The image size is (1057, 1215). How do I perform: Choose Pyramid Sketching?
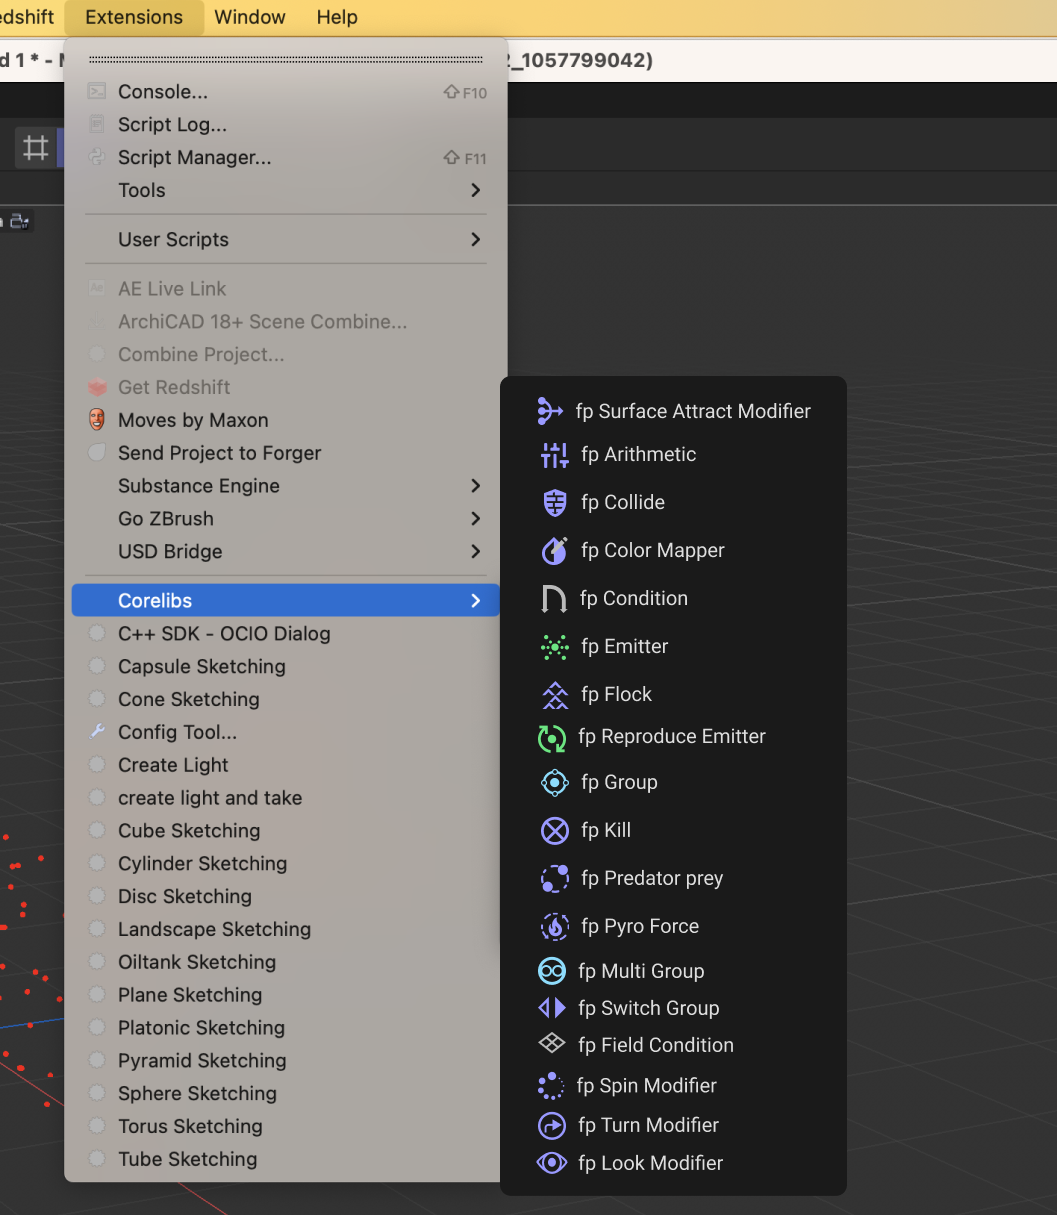click(286, 1062)
